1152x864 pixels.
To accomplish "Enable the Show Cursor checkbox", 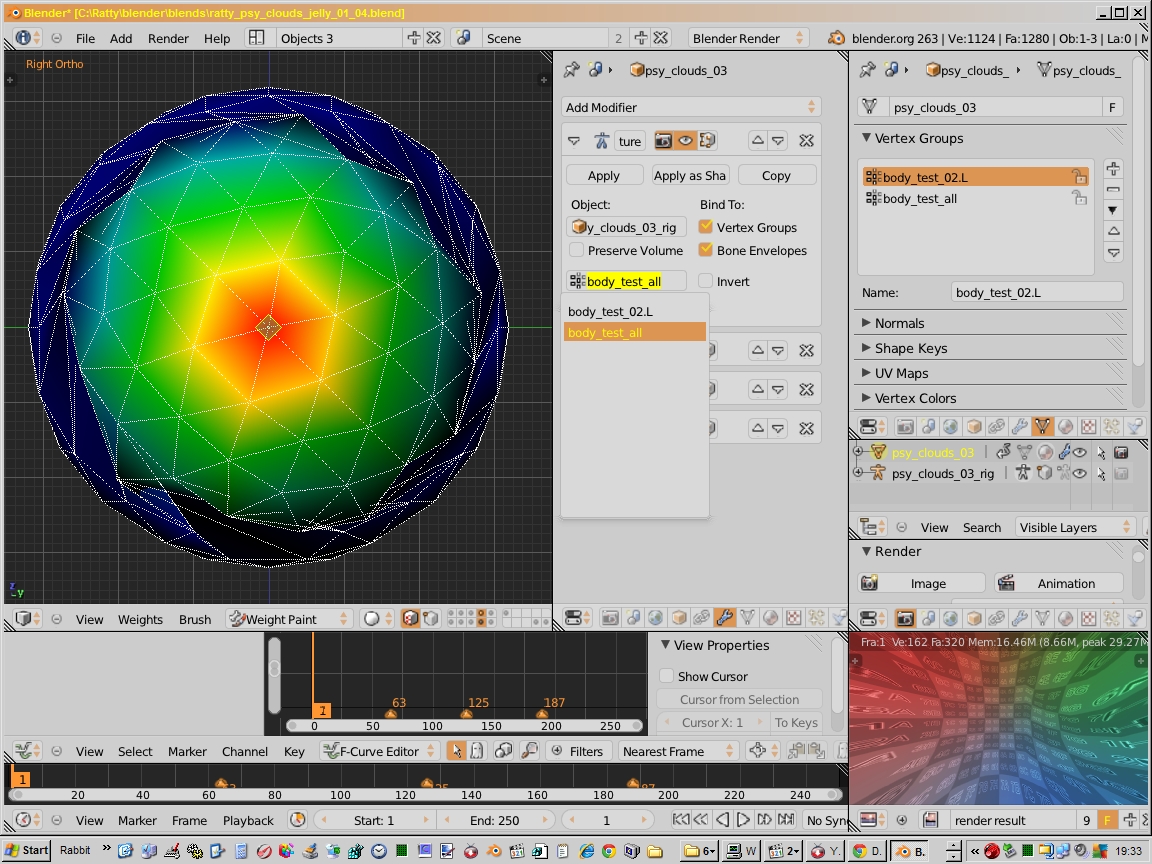I will click(x=666, y=676).
